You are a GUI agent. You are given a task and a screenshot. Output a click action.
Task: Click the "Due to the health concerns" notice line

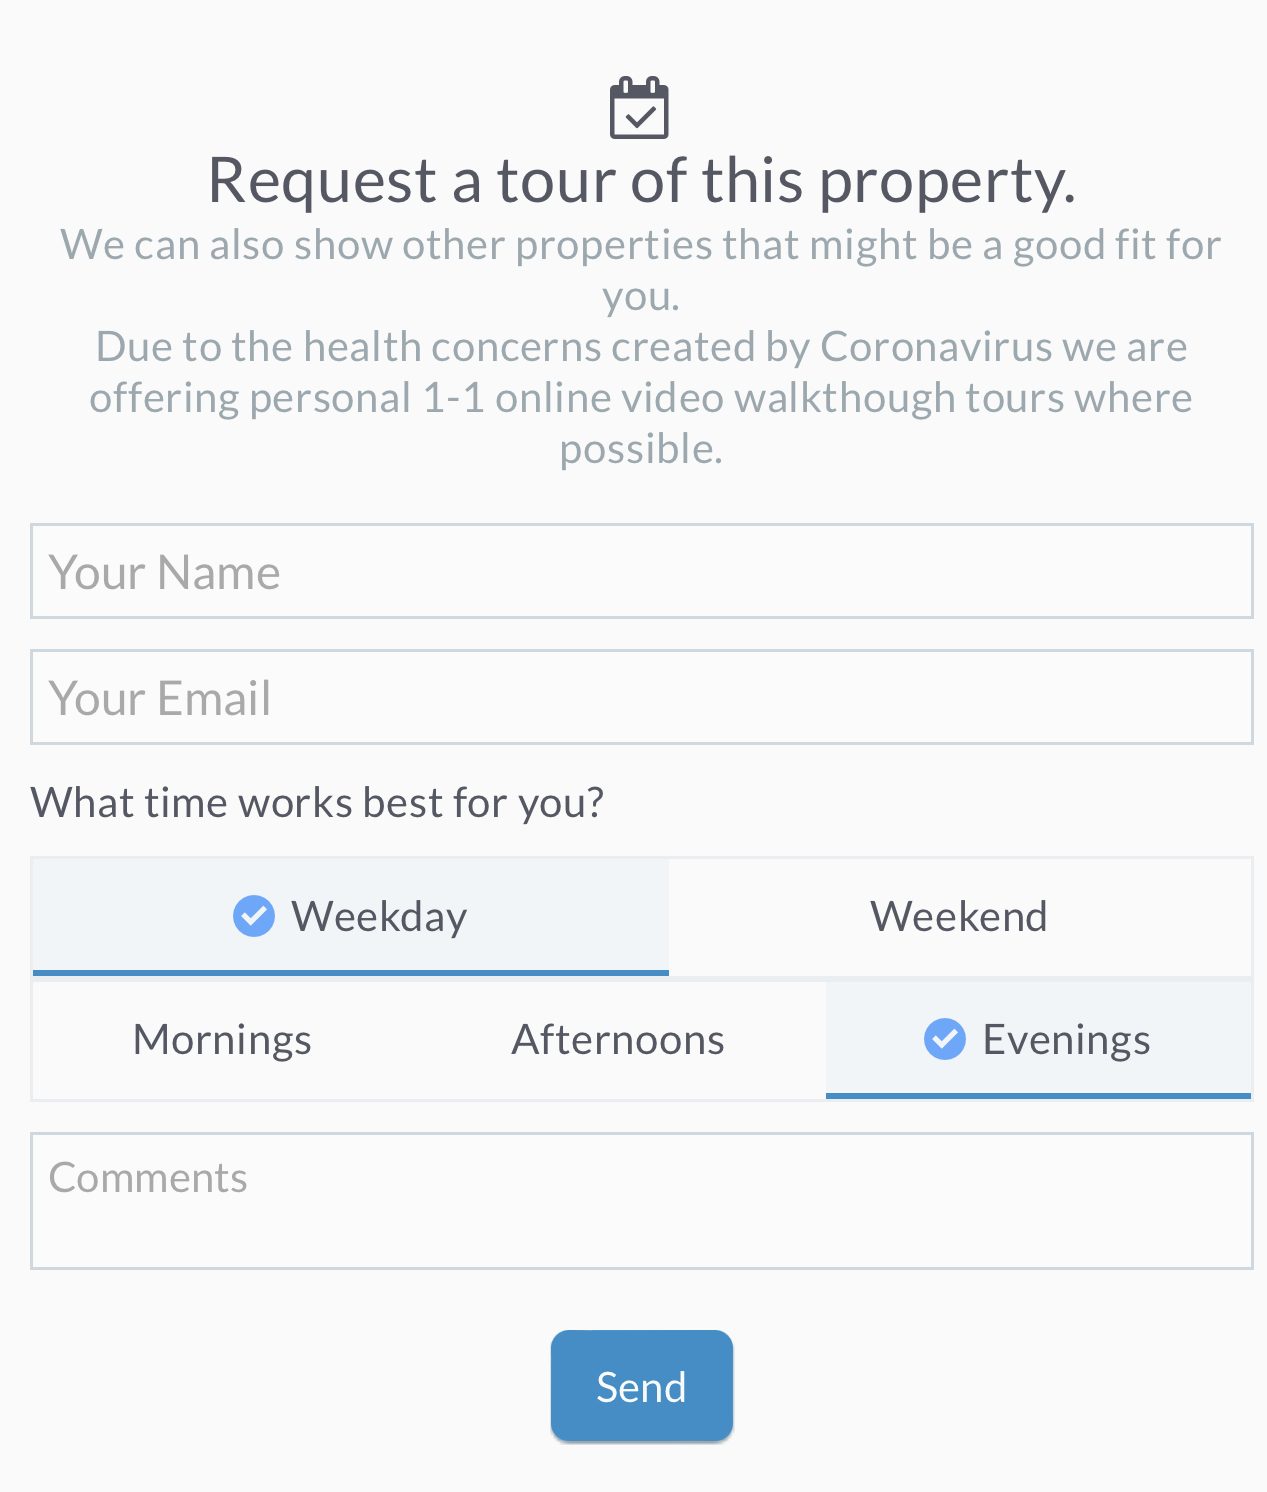point(641,347)
